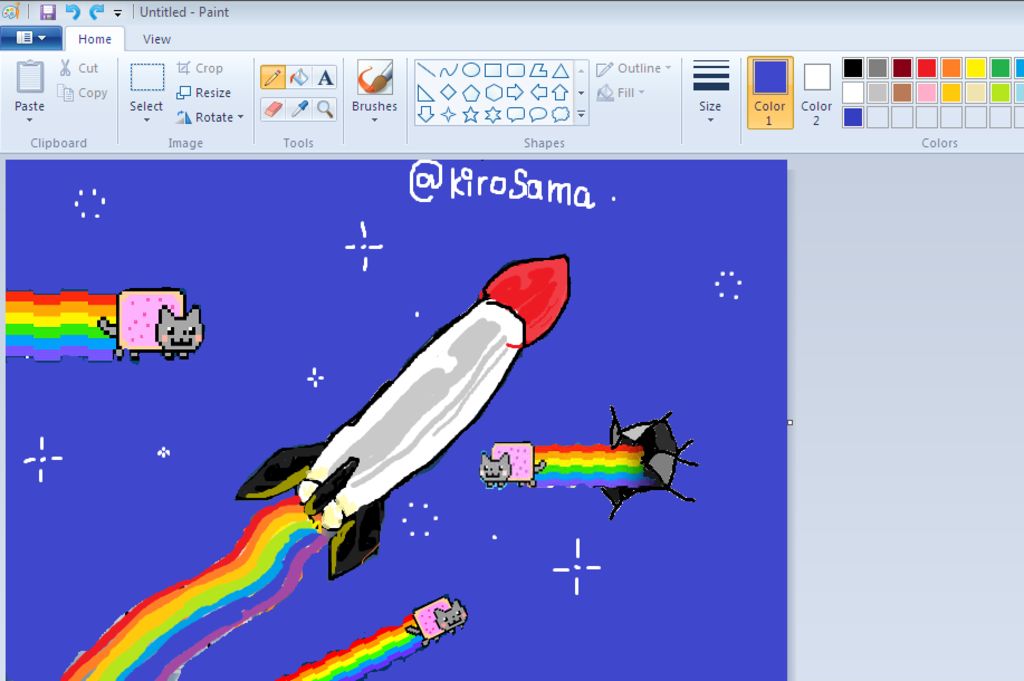Choose the Line shape
This screenshot has height=681, width=1024.
point(426,70)
